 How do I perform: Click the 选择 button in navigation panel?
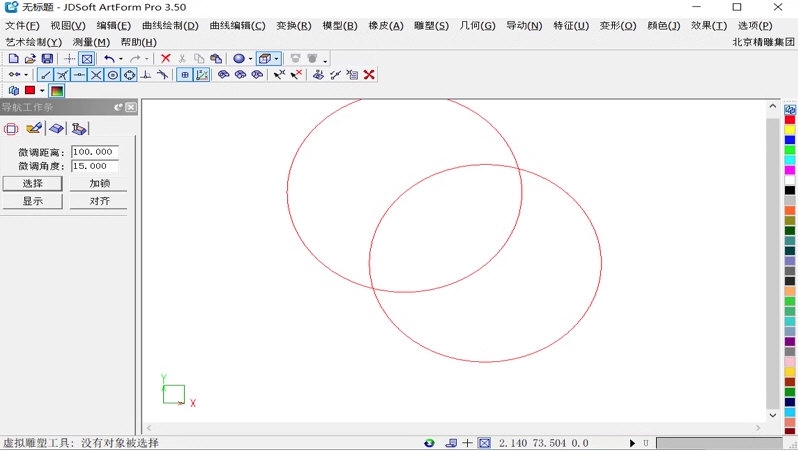coord(33,183)
